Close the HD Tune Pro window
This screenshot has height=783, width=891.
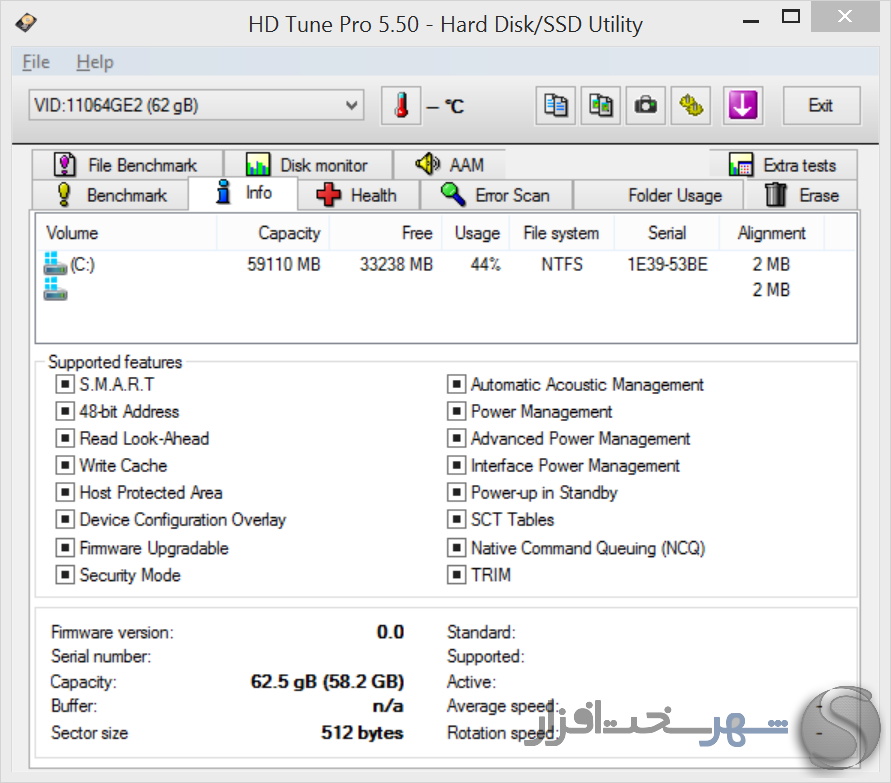click(x=845, y=16)
